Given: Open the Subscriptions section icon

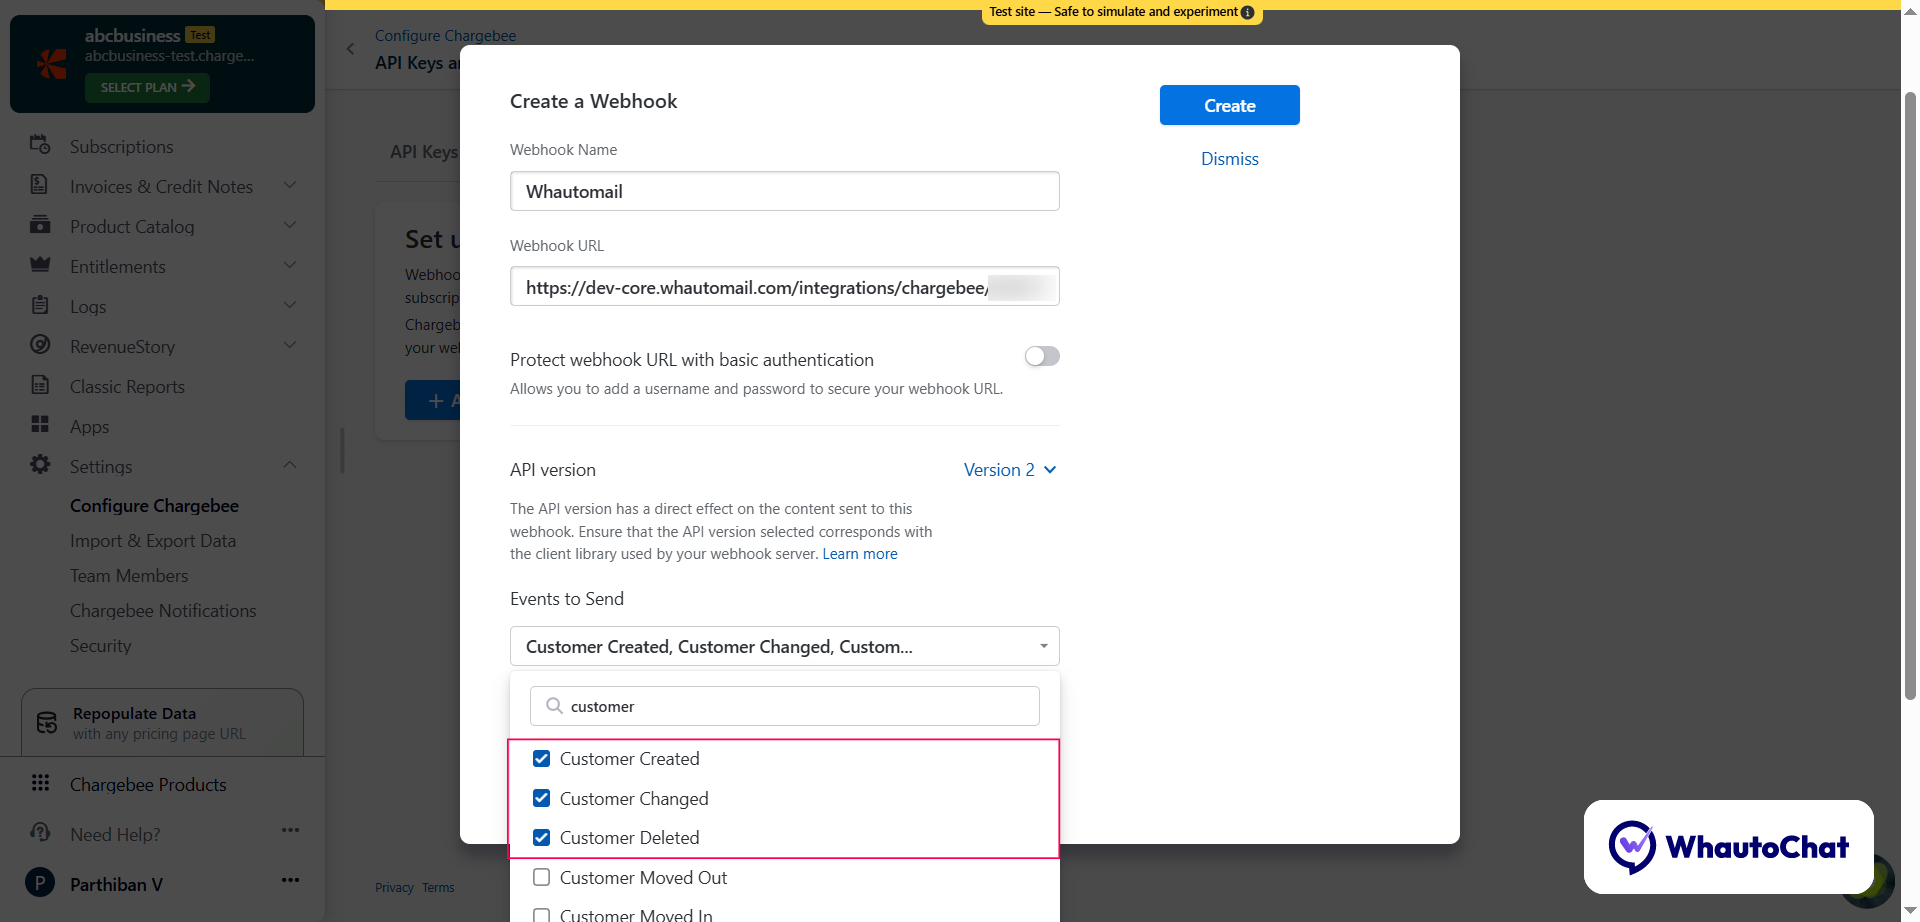Looking at the screenshot, I should [x=40, y=146].
